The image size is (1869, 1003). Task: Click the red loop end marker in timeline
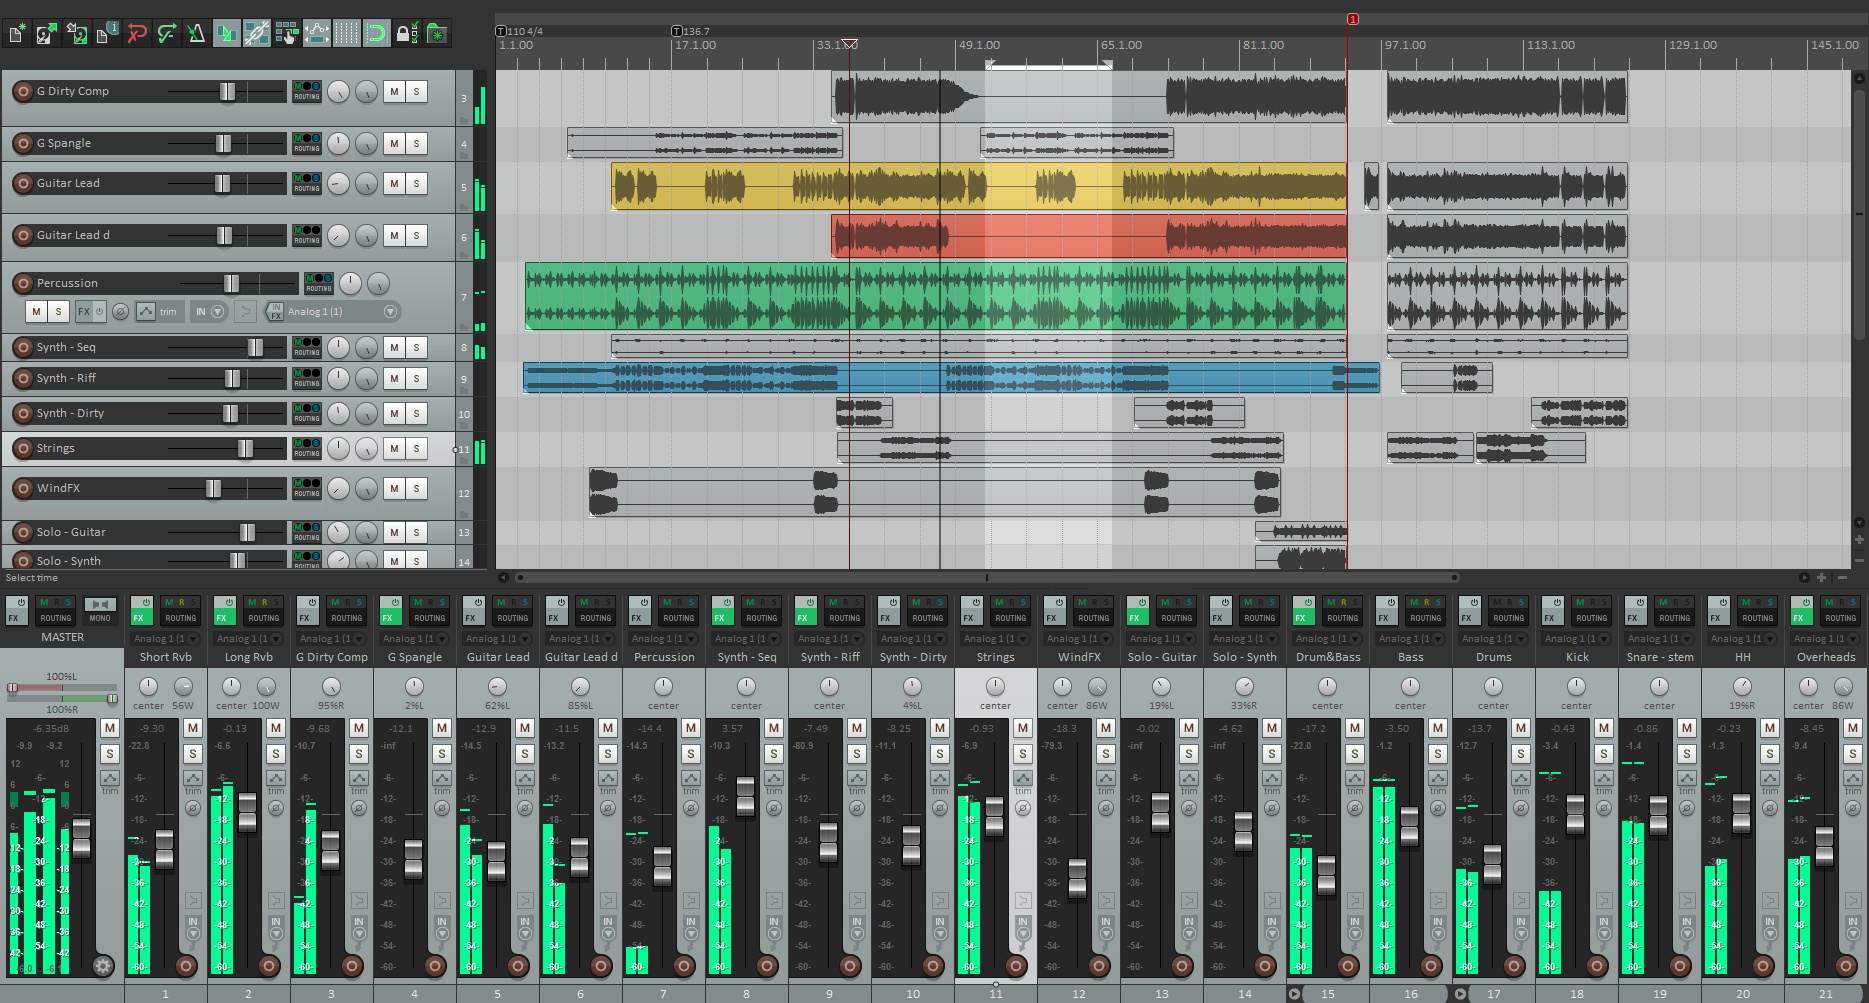[1353, 19]
